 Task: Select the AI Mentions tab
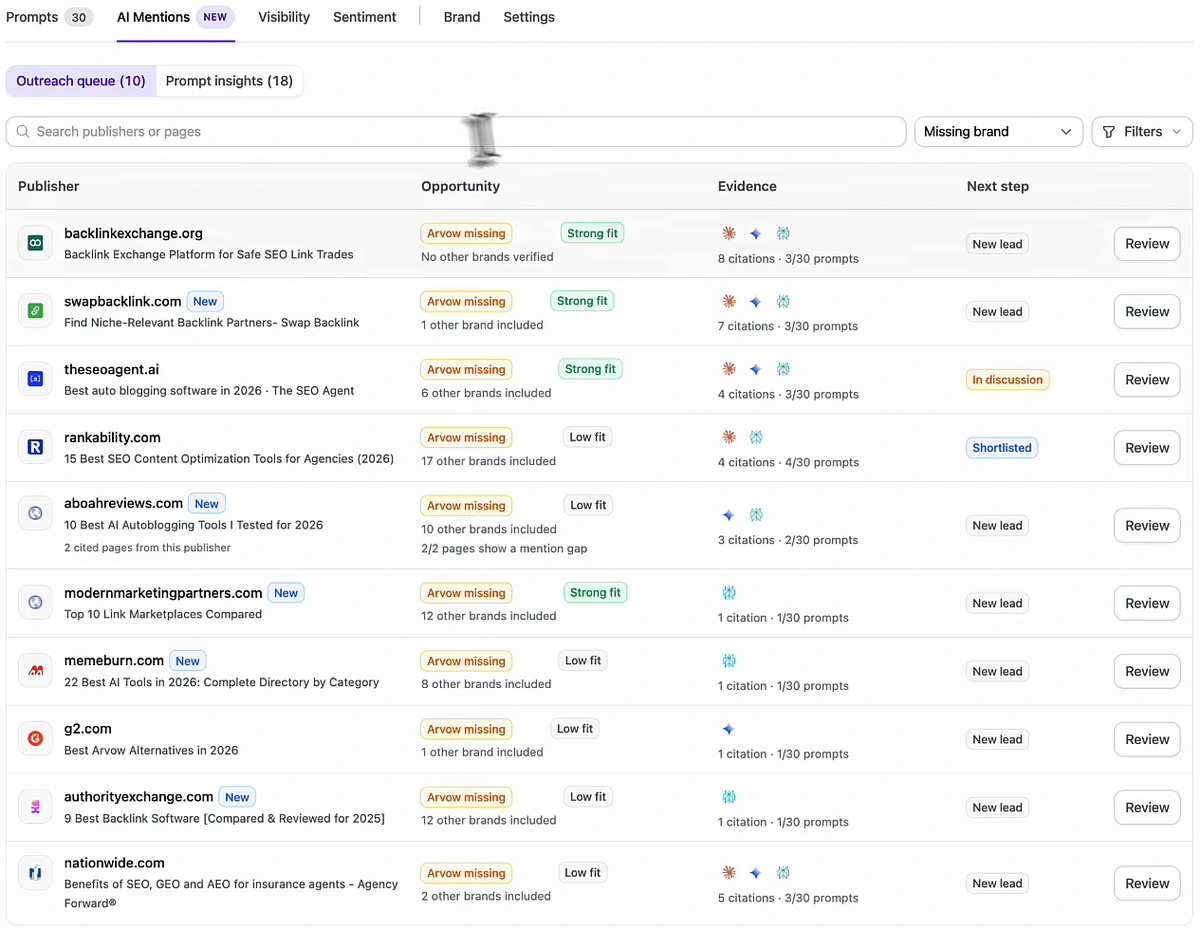(176, 17)
